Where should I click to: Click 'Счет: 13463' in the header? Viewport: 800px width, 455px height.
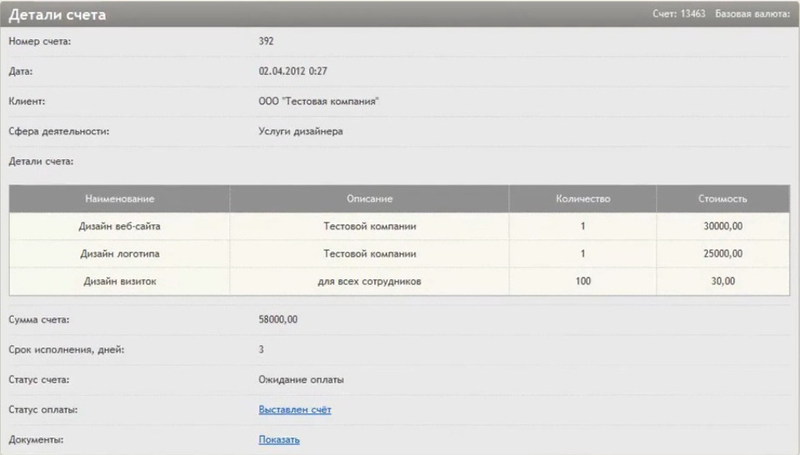679,14
